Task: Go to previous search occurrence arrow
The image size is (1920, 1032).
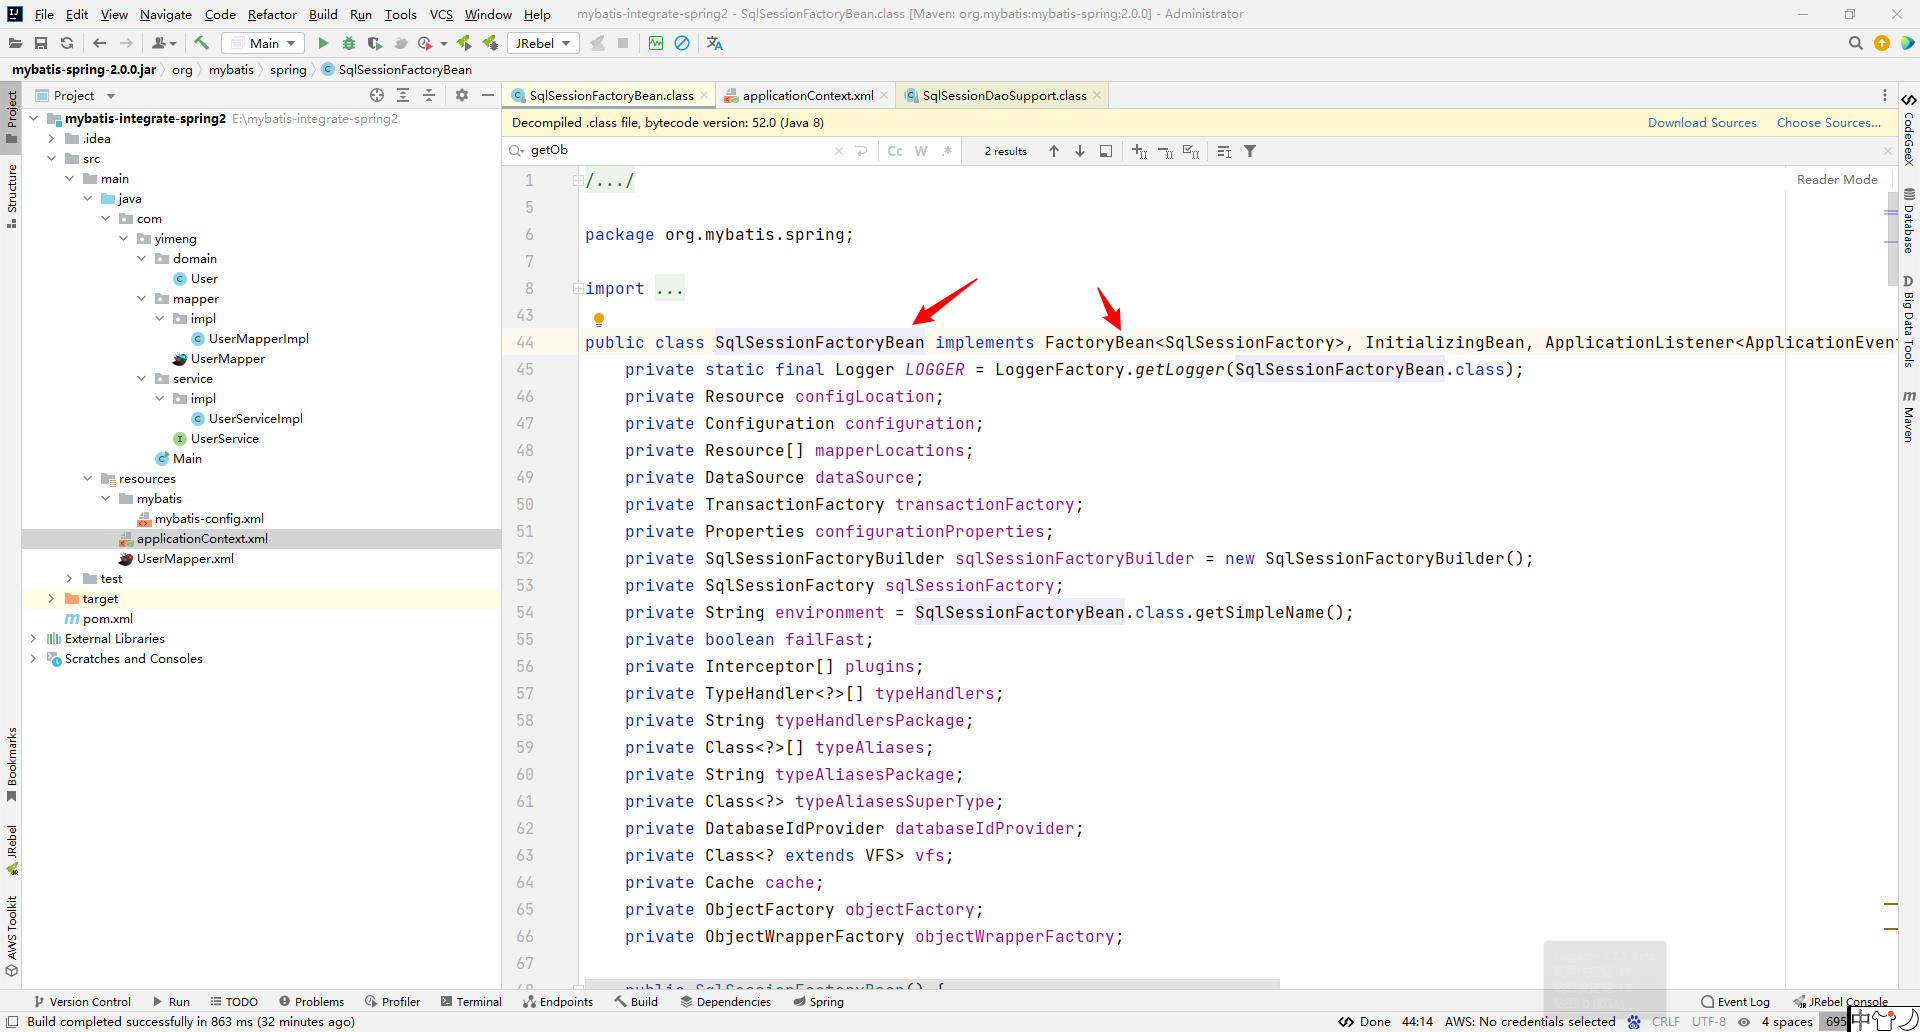Action: click(1054, 151)
